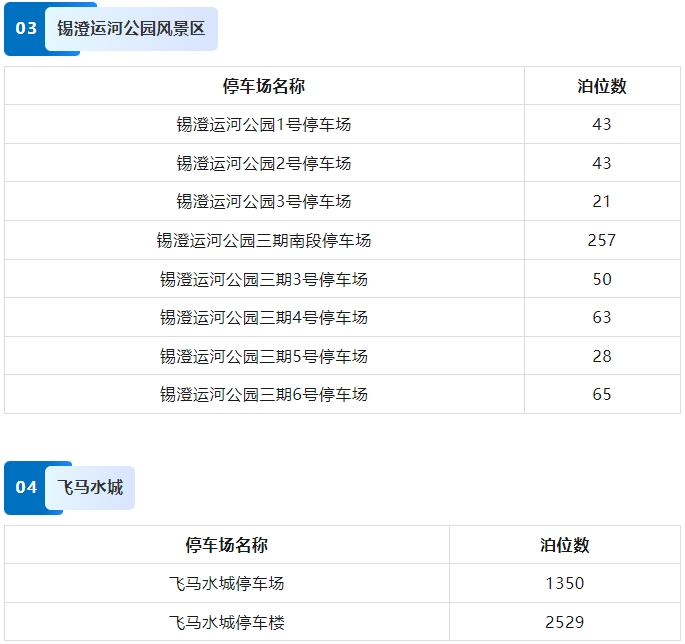This screenshot has width=685, height=644.
Task: Select the row 锡澄运河公园三期3号停车场
Action: point(342,279)
